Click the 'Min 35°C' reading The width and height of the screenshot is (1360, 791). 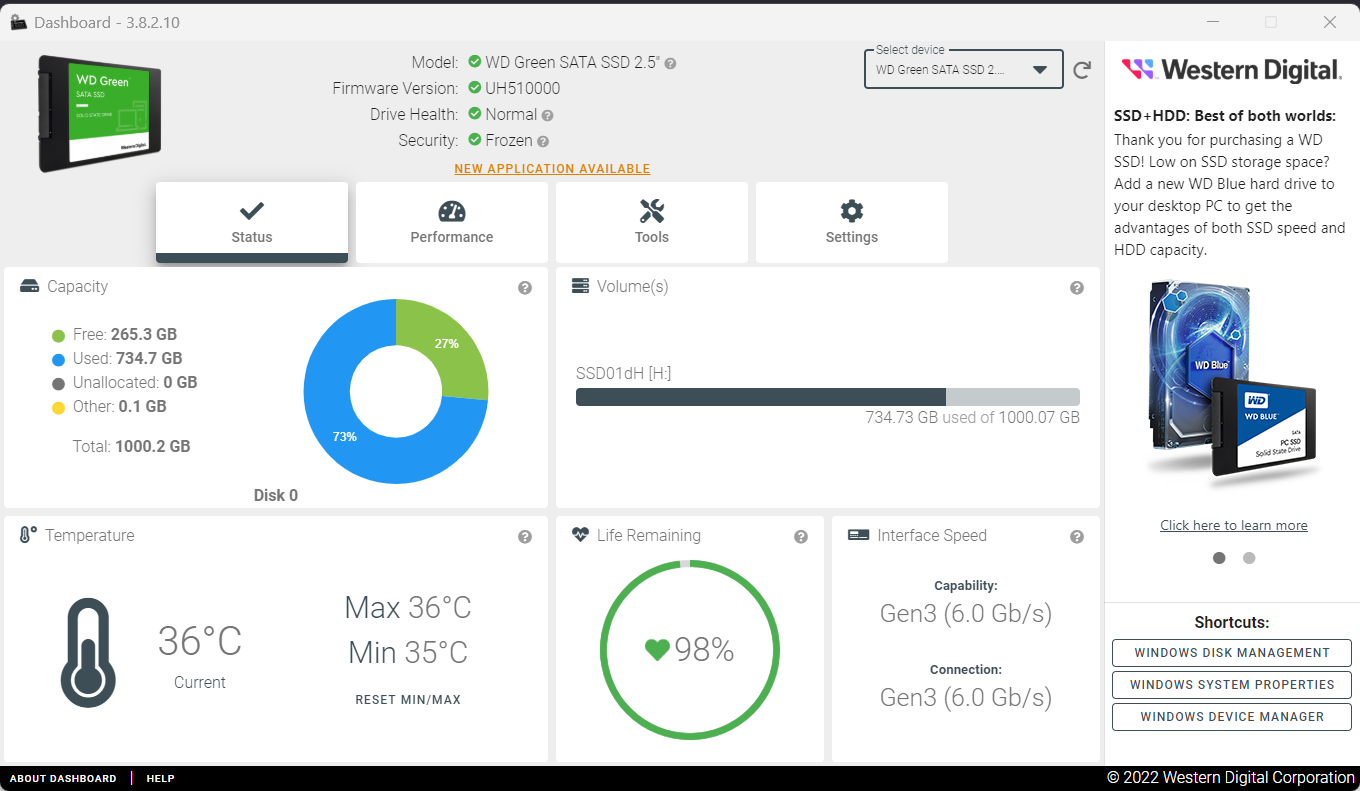[408, 652]
